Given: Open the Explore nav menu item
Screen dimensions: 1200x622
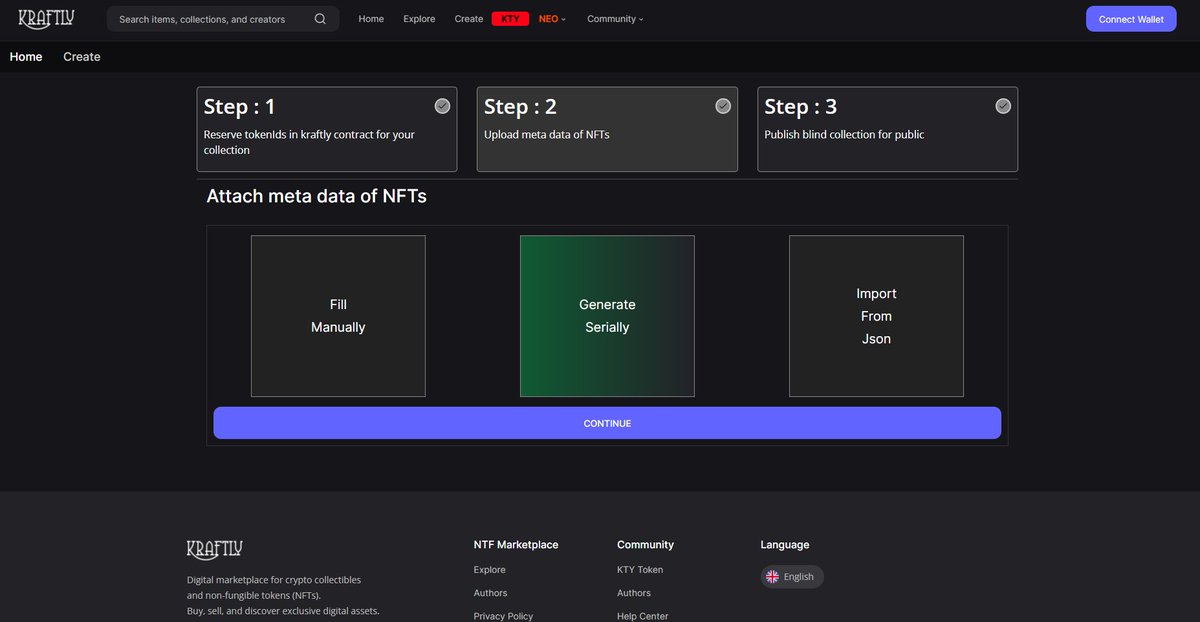Looking at the screenshot, I should pyautogui.click(x=419, y=19).
